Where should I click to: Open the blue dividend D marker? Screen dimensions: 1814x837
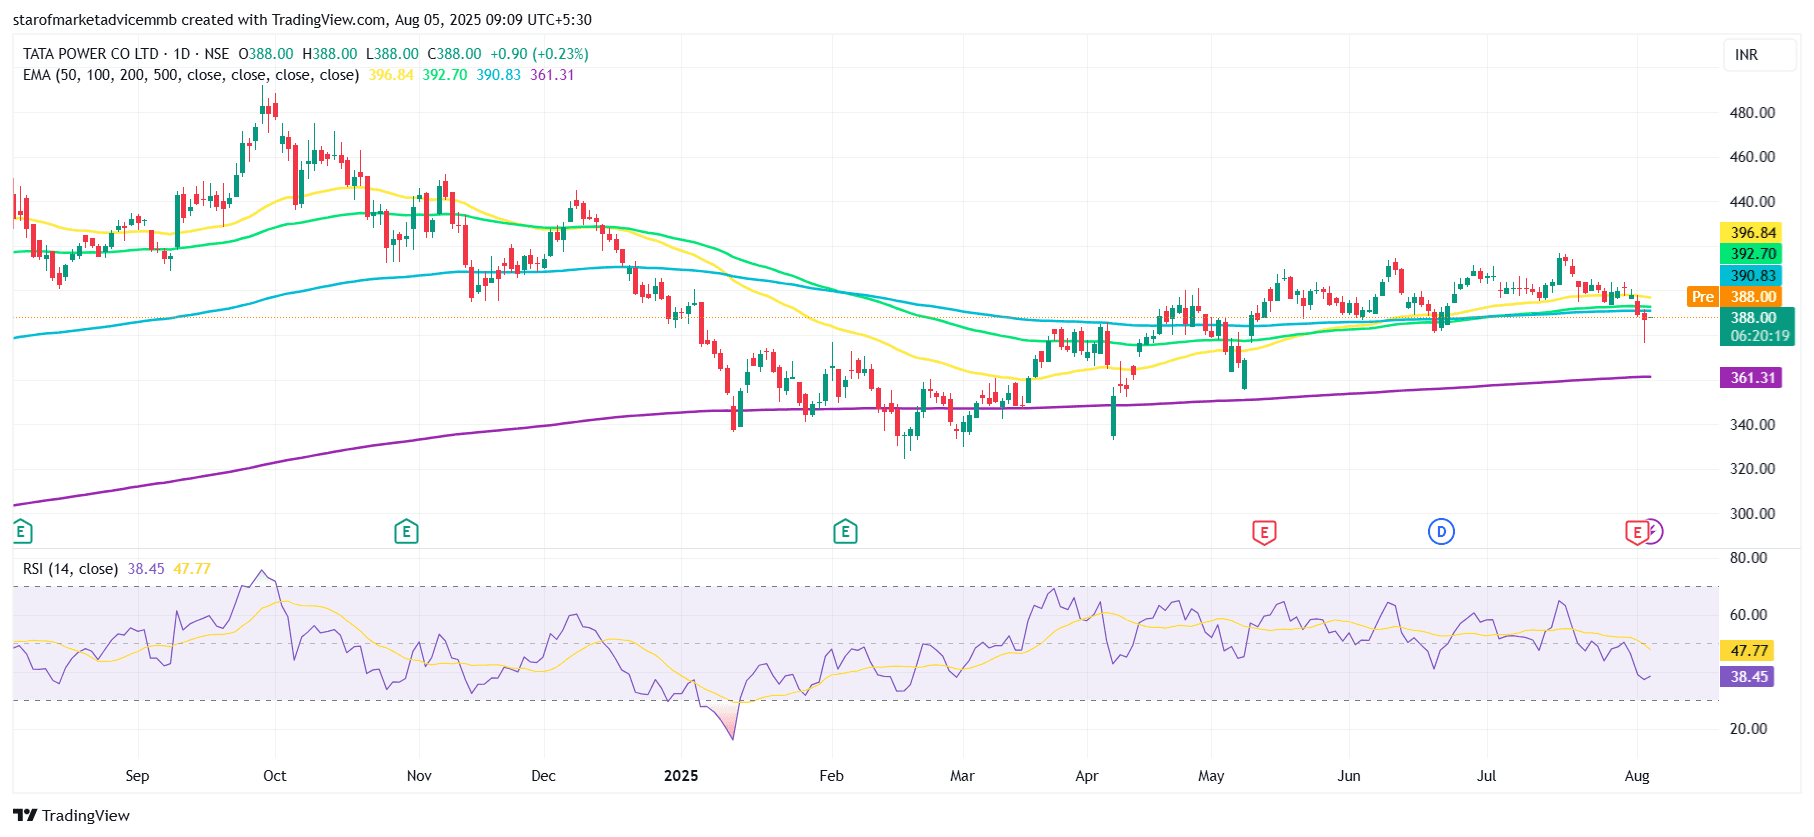(1441, 531)
